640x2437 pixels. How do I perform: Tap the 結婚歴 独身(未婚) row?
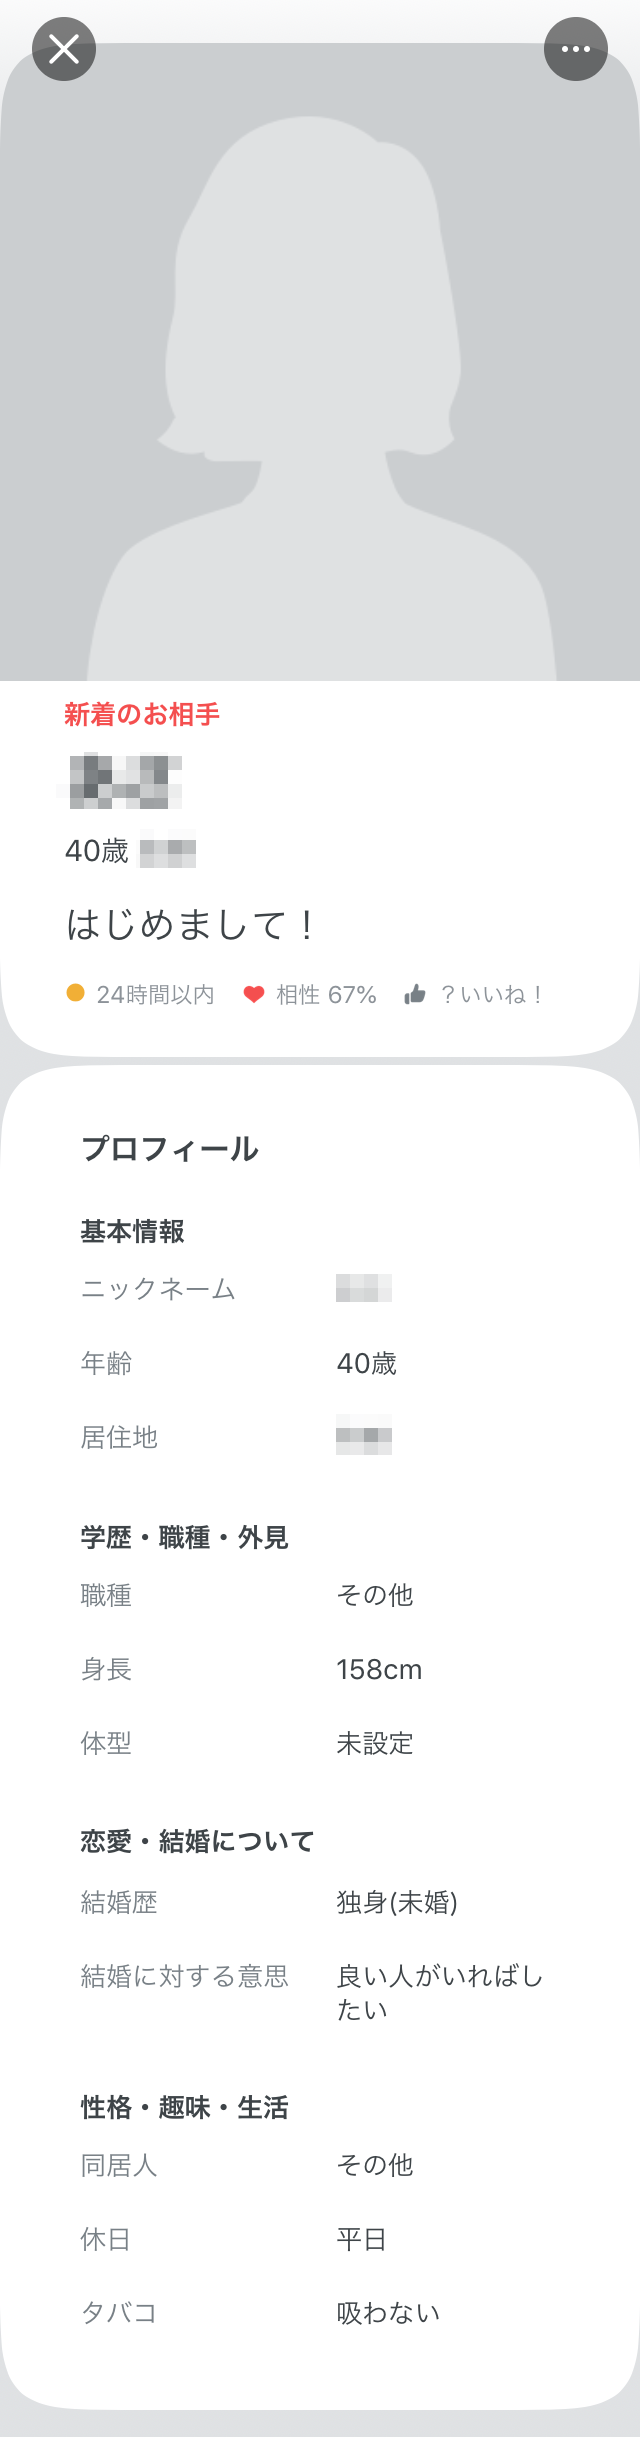tap(320, 1902)
